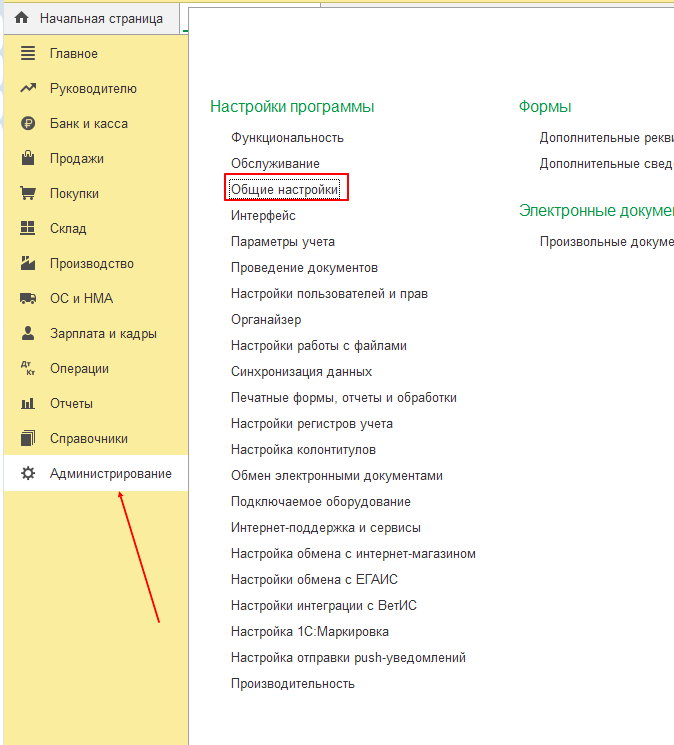
Task: Click the Главное hamburger menu icon
Action: click(28, 53)
